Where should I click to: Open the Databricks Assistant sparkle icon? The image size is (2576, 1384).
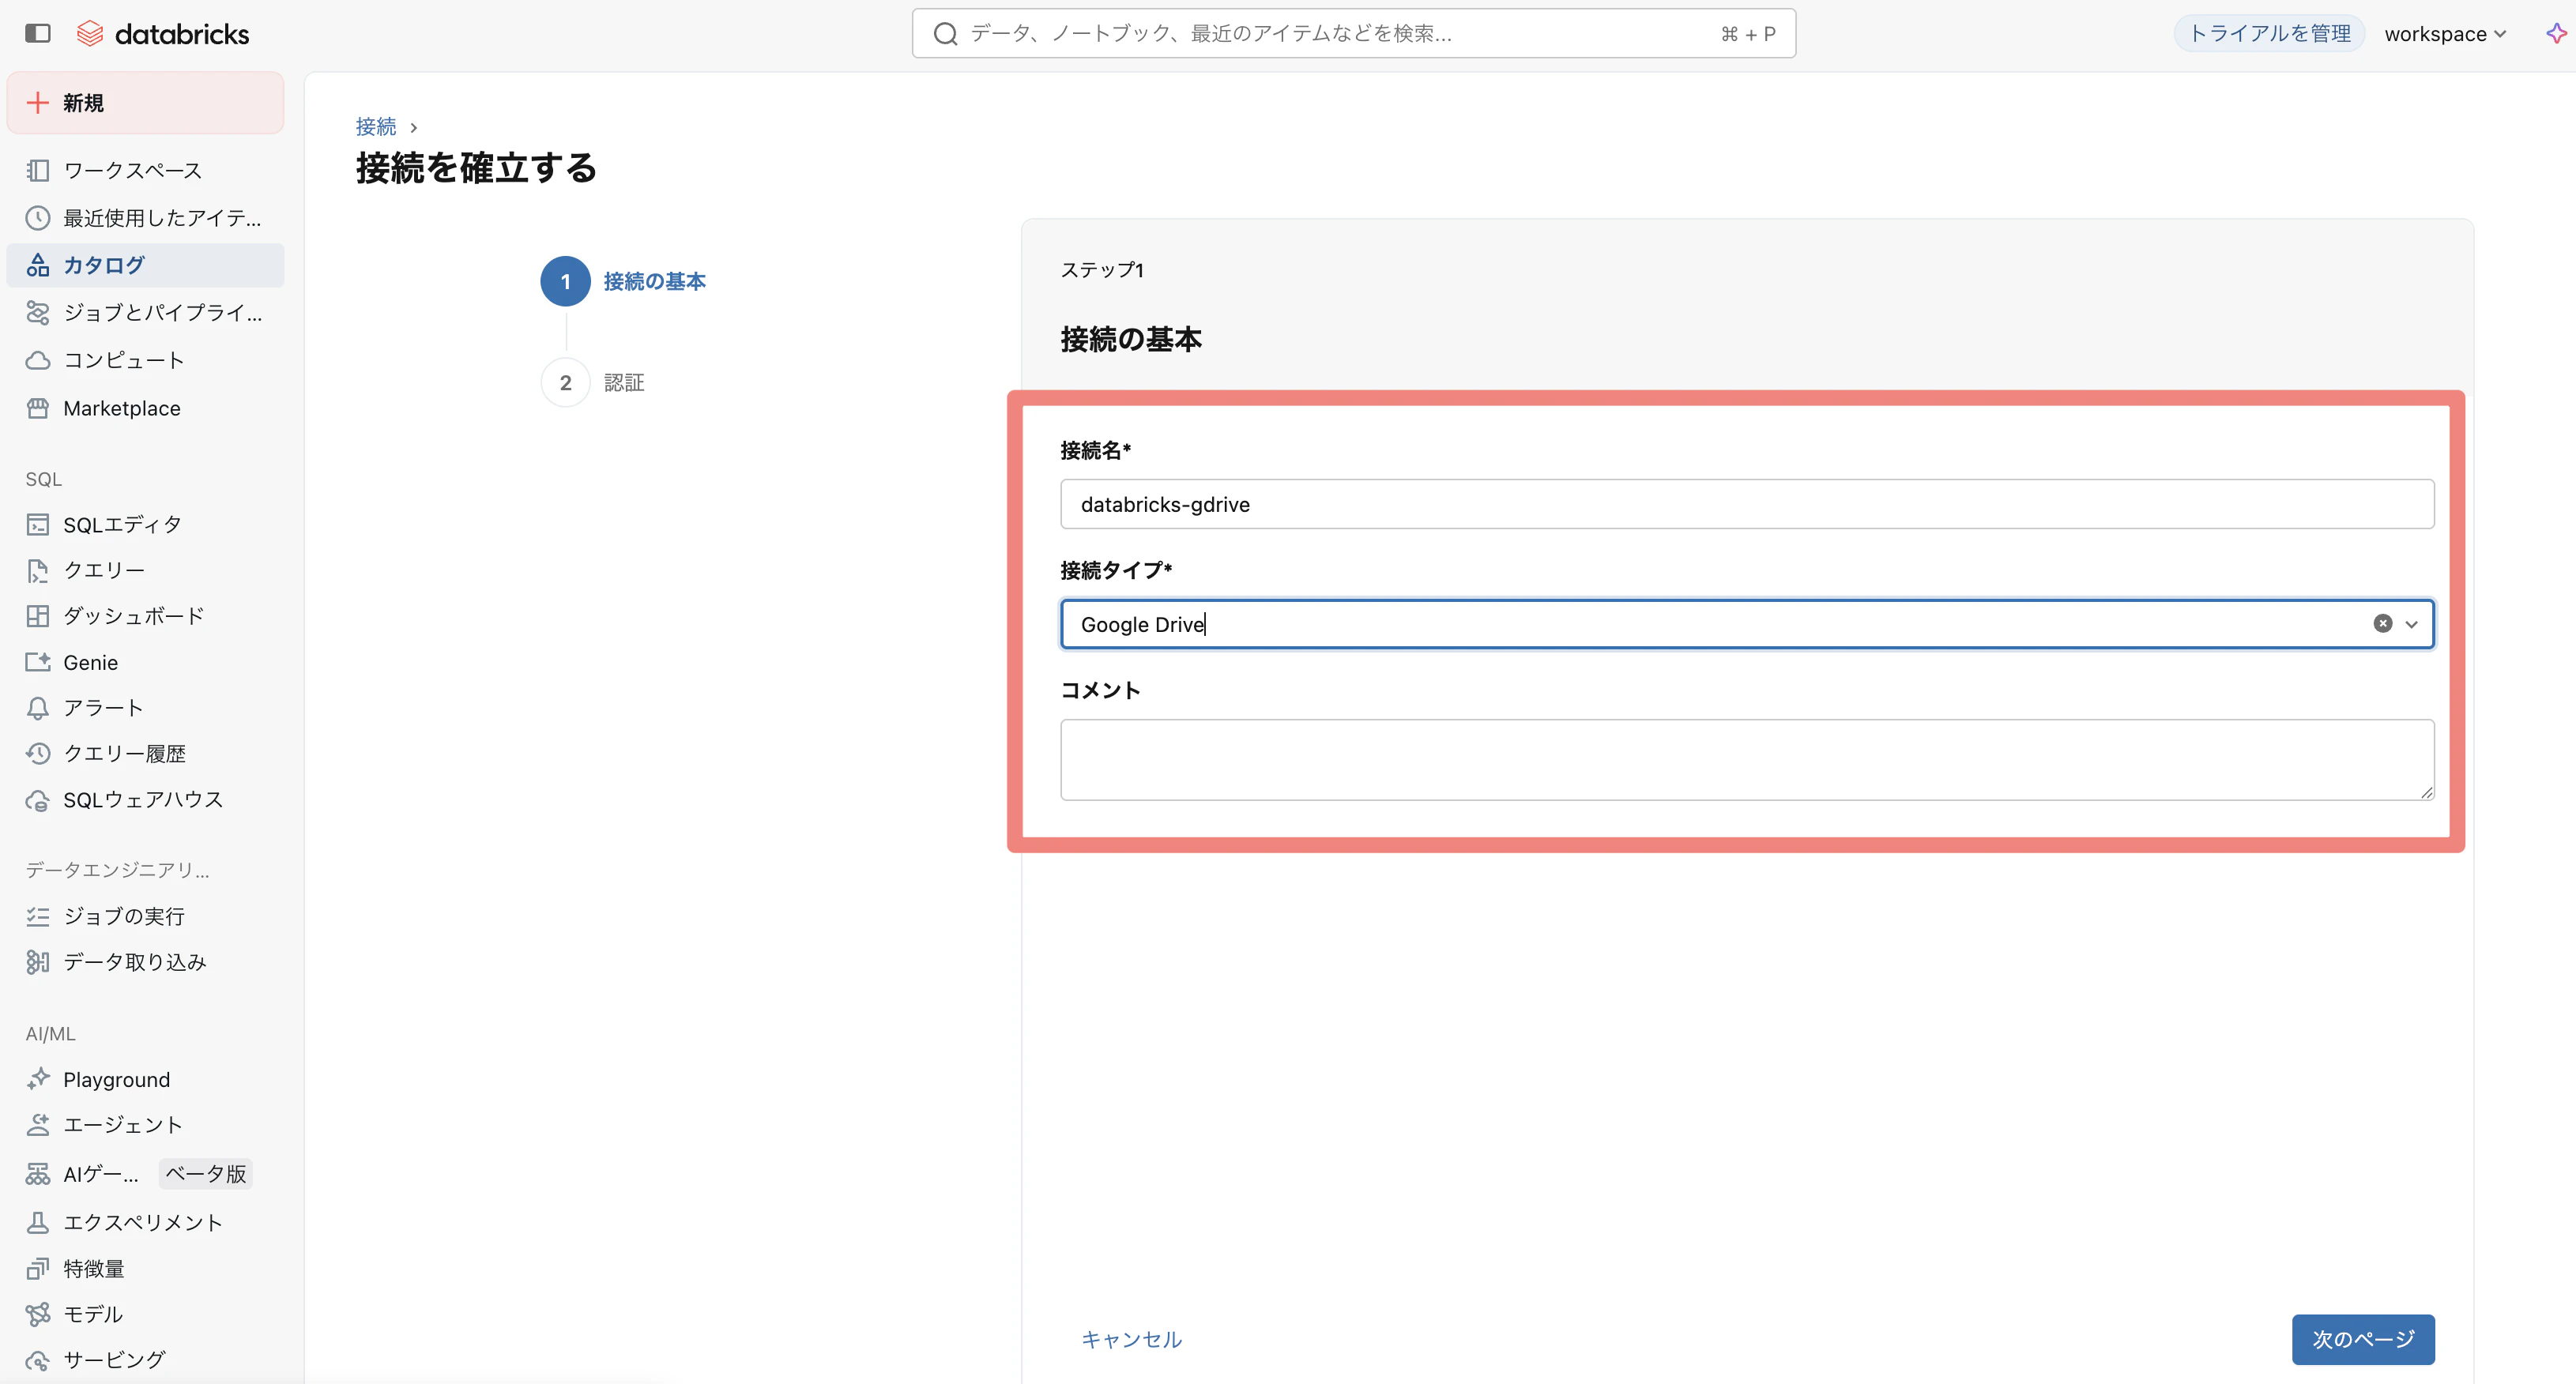point(2555,33)
